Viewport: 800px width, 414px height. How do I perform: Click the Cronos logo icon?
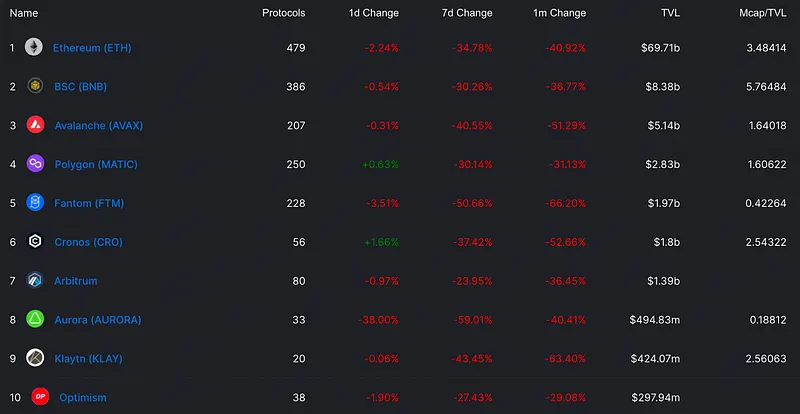pyautogui.click(x=34, y=242)
